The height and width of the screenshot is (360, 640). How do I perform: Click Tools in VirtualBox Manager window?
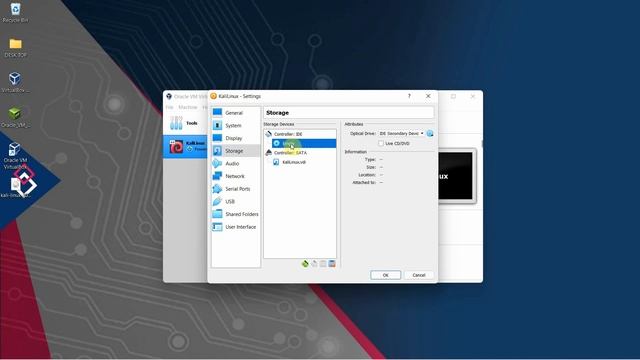[185, 123]
